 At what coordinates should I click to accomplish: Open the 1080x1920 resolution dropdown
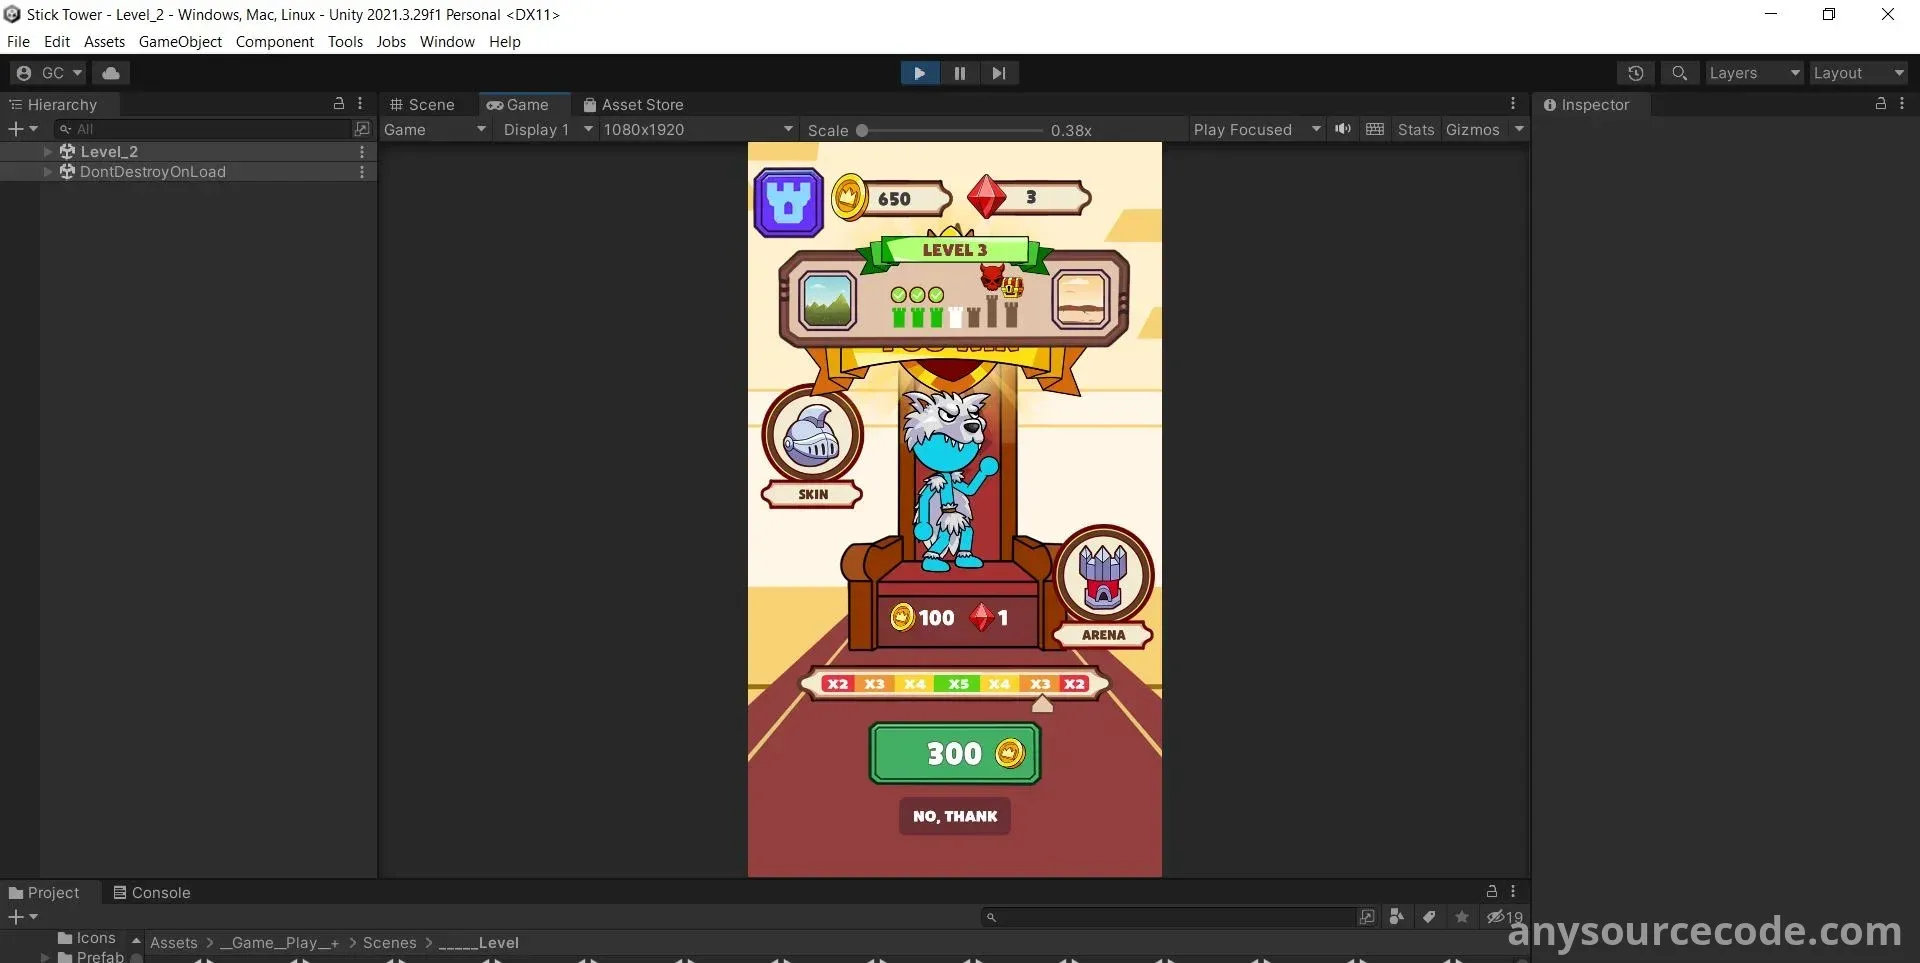click(698, 130)
